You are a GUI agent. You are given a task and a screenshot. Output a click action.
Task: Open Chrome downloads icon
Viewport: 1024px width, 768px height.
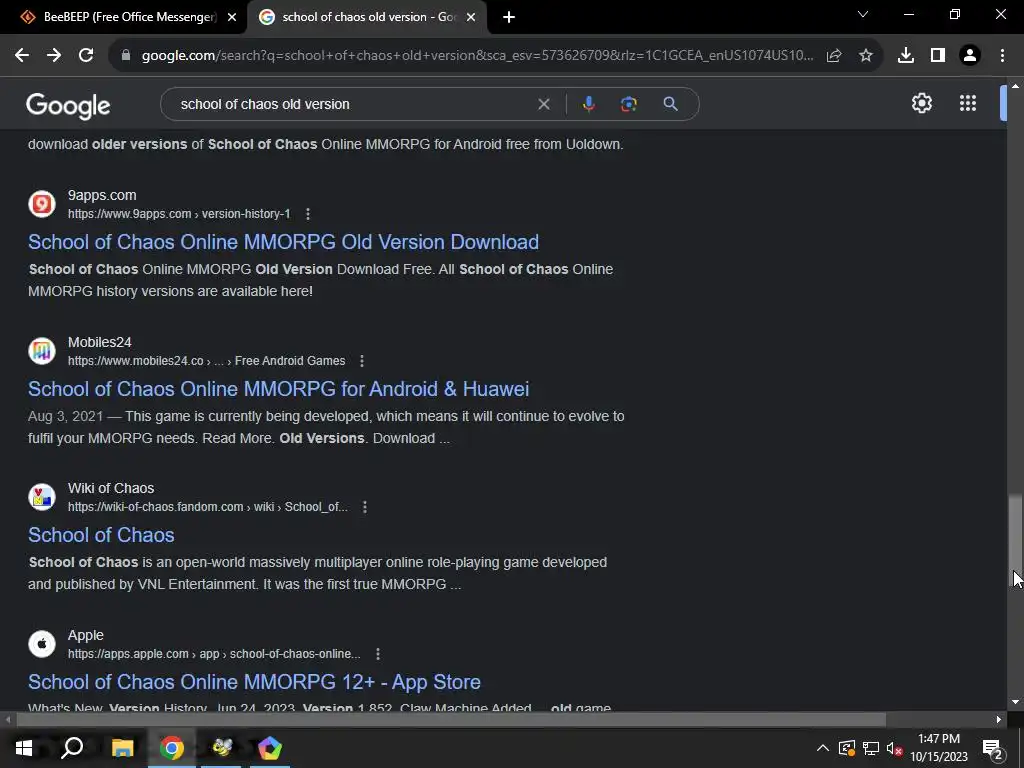click(x=906, y=56)
